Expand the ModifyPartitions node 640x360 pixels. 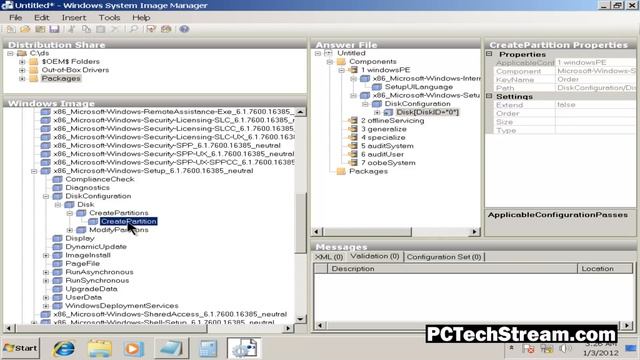[70, 230]
